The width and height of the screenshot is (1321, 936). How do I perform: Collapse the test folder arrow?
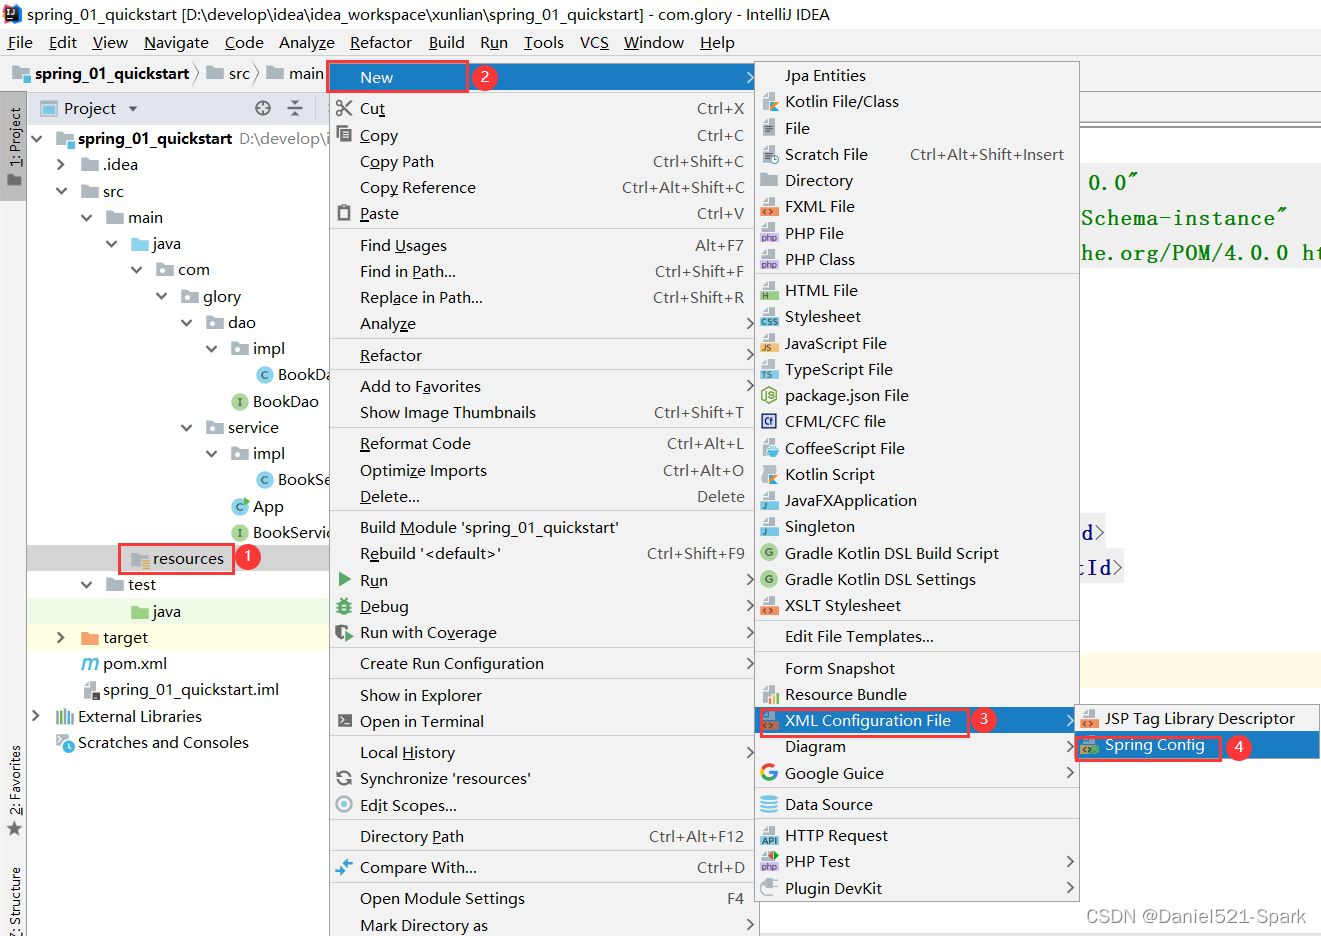click(x=86, y=584)
